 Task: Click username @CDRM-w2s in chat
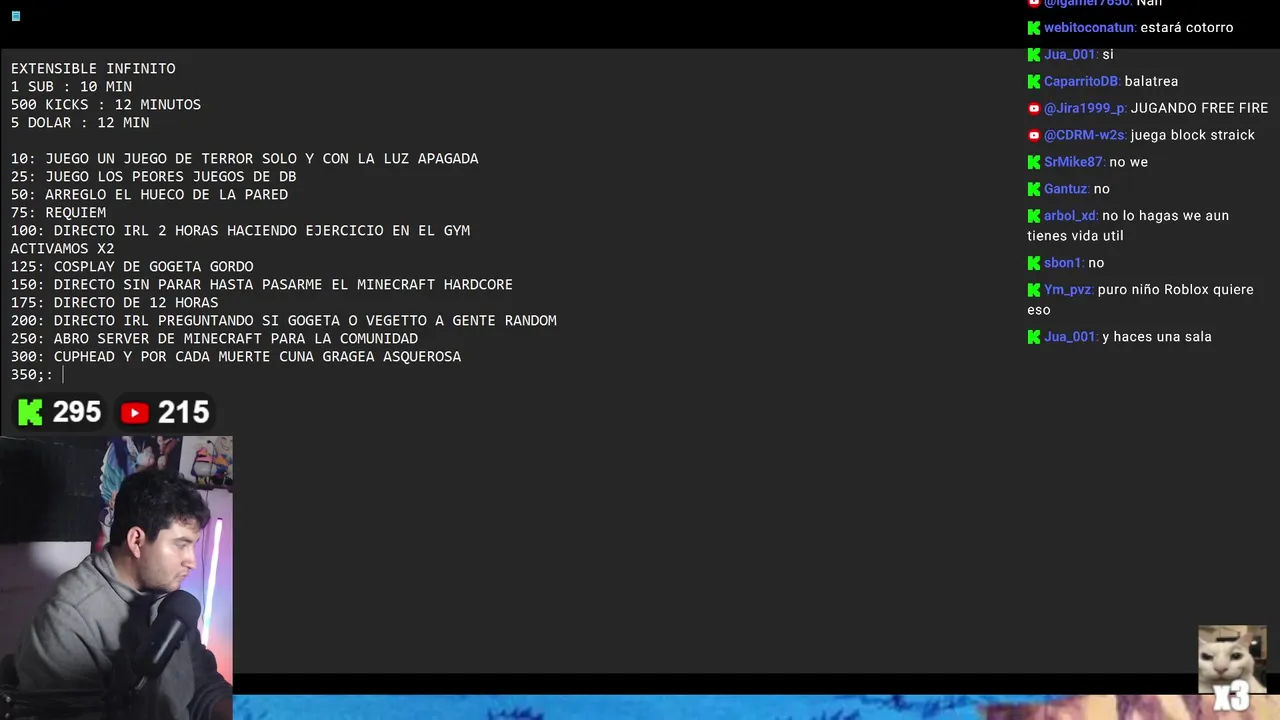click(x=1085, y=136)
